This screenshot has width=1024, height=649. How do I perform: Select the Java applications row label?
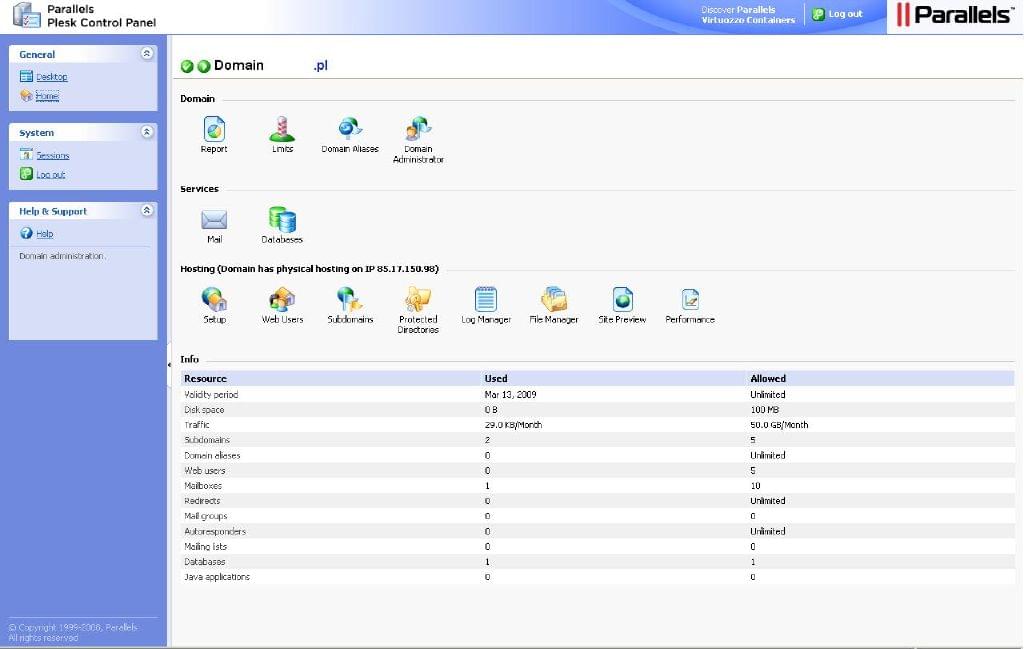point(217,577)
